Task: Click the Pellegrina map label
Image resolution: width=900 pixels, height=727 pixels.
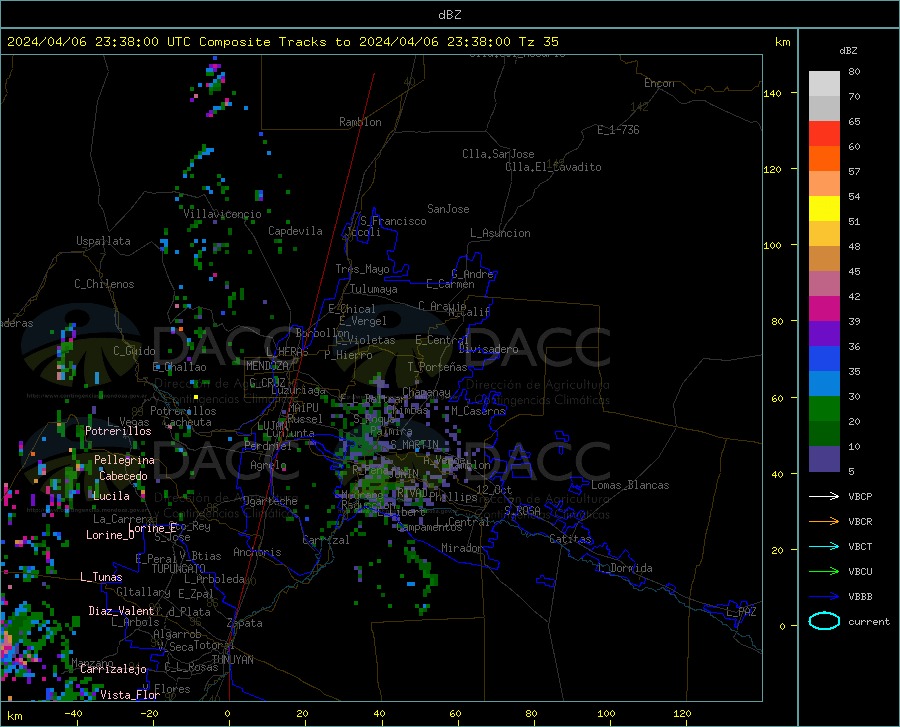Action: click(x=124, y=460)
